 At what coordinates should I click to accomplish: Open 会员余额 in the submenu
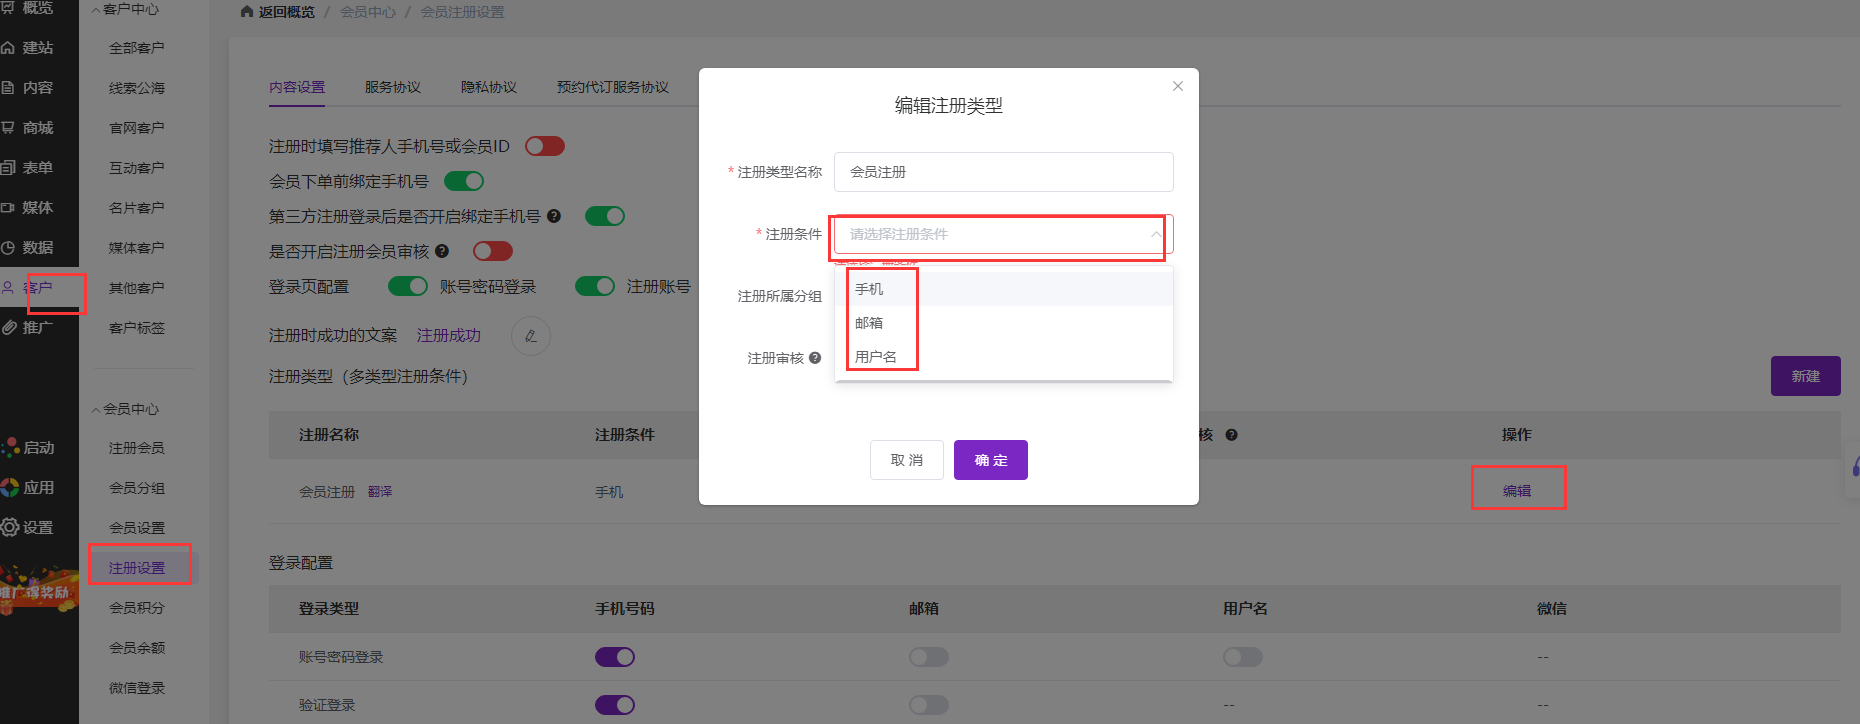[137, 648]
